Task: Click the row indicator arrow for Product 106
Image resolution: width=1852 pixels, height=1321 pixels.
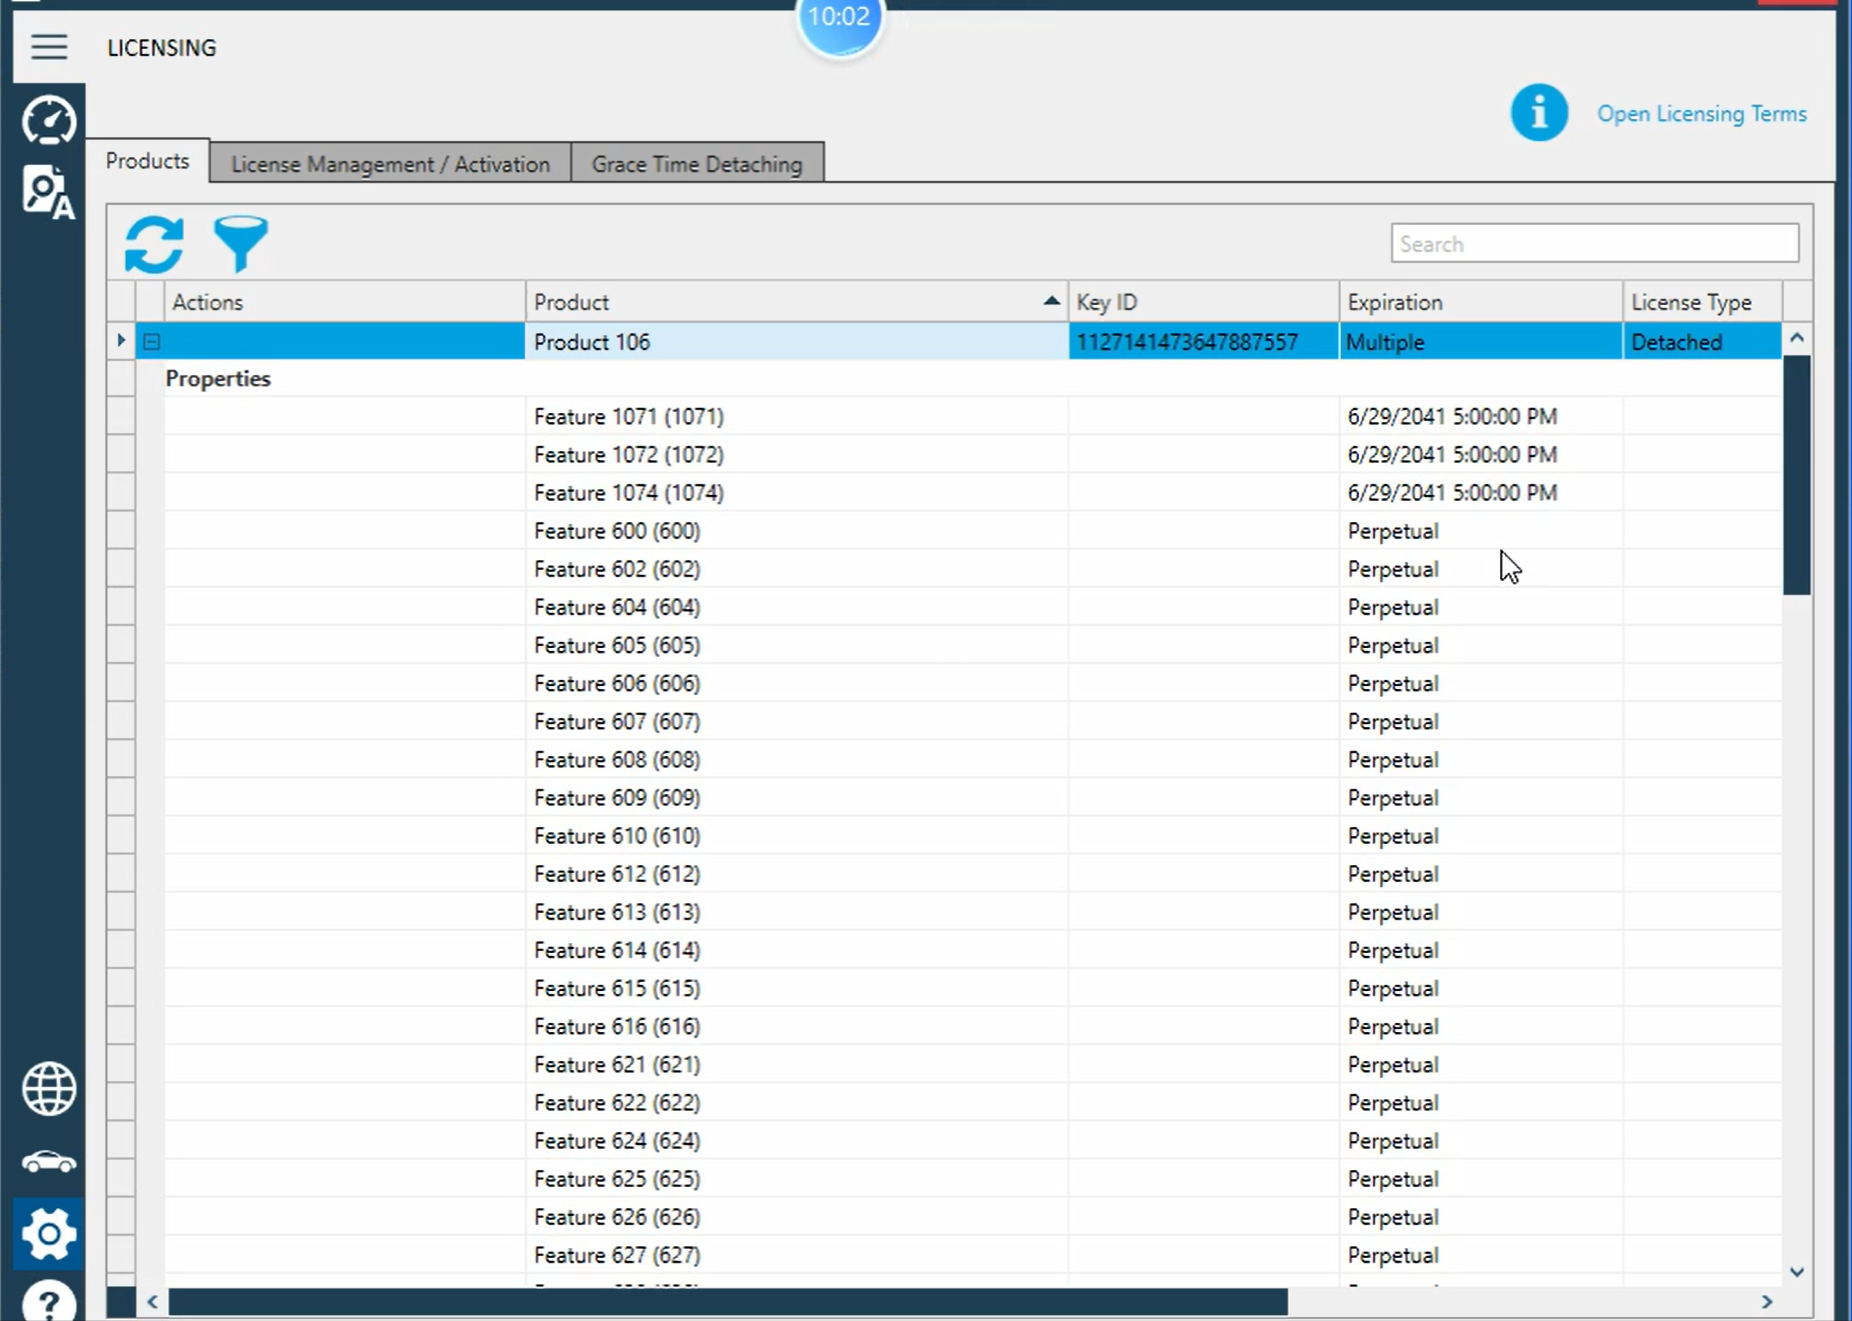Action: [121, 341]
